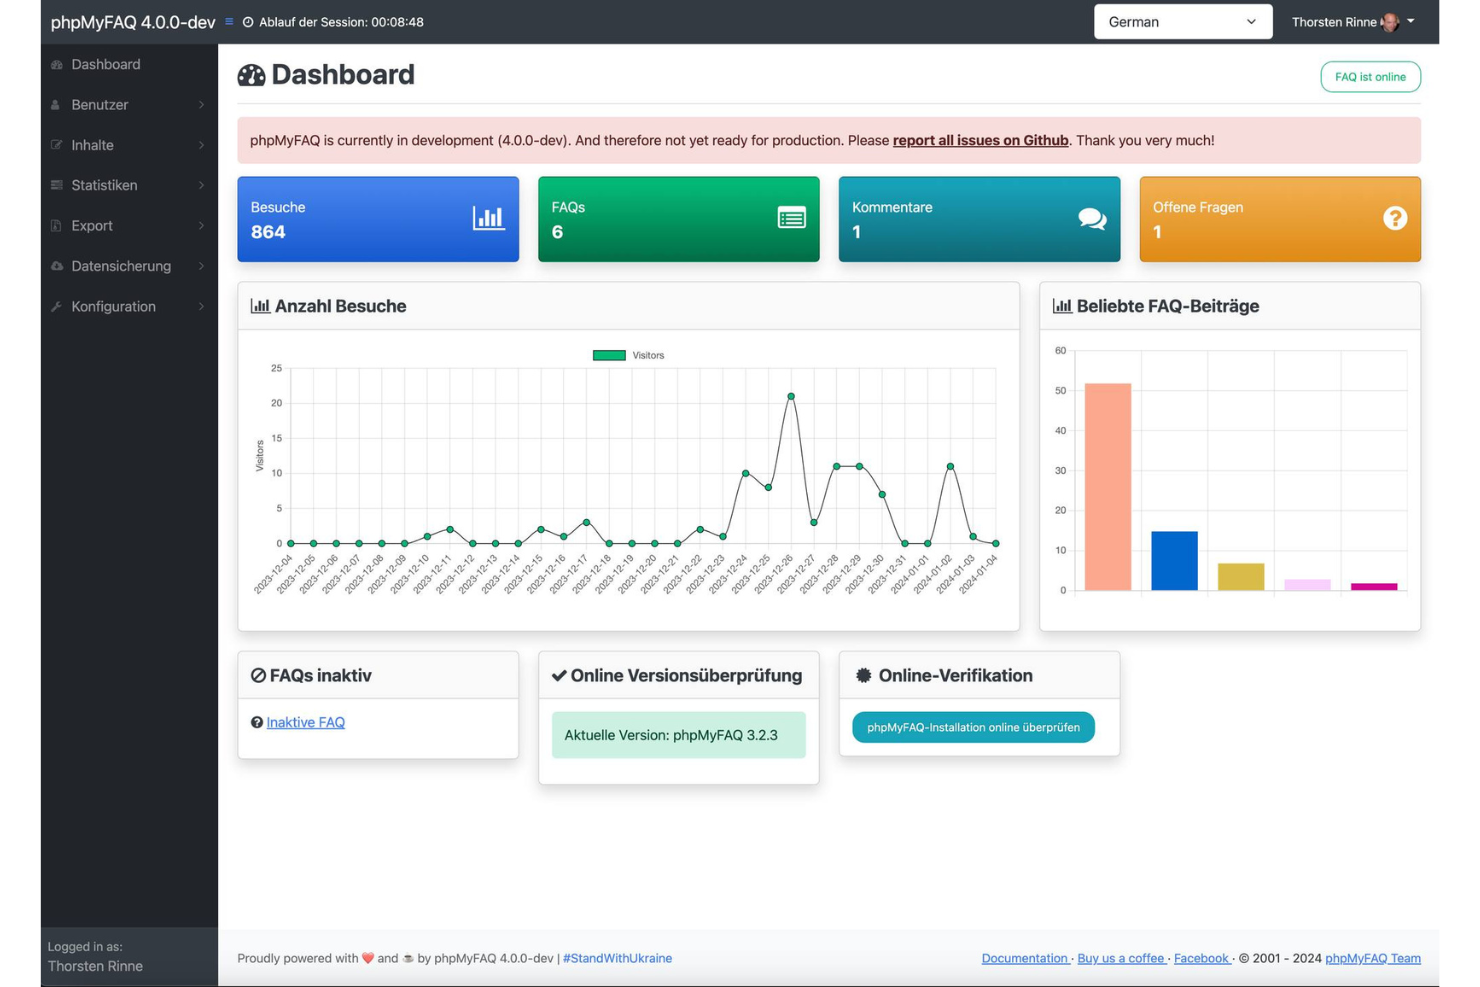The image size is (1480, 987).
Task: Click the speech bubbles icon on Kommentare card
Action: [1092, 218]
